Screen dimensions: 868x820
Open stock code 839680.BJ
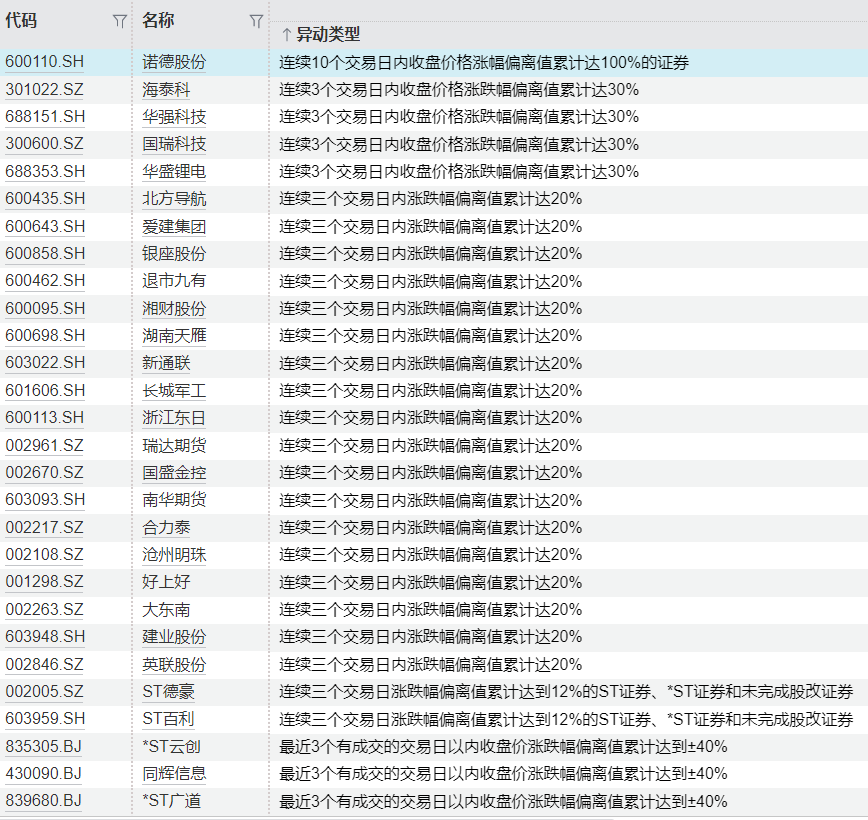[43, 801]
